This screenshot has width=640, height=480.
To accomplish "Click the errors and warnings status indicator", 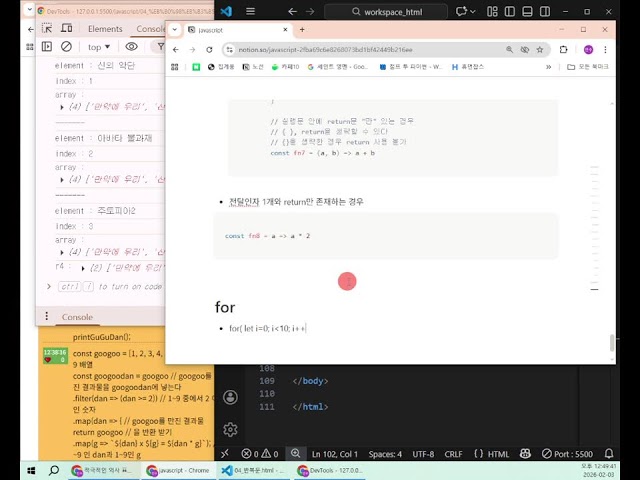I will (260, 454).
